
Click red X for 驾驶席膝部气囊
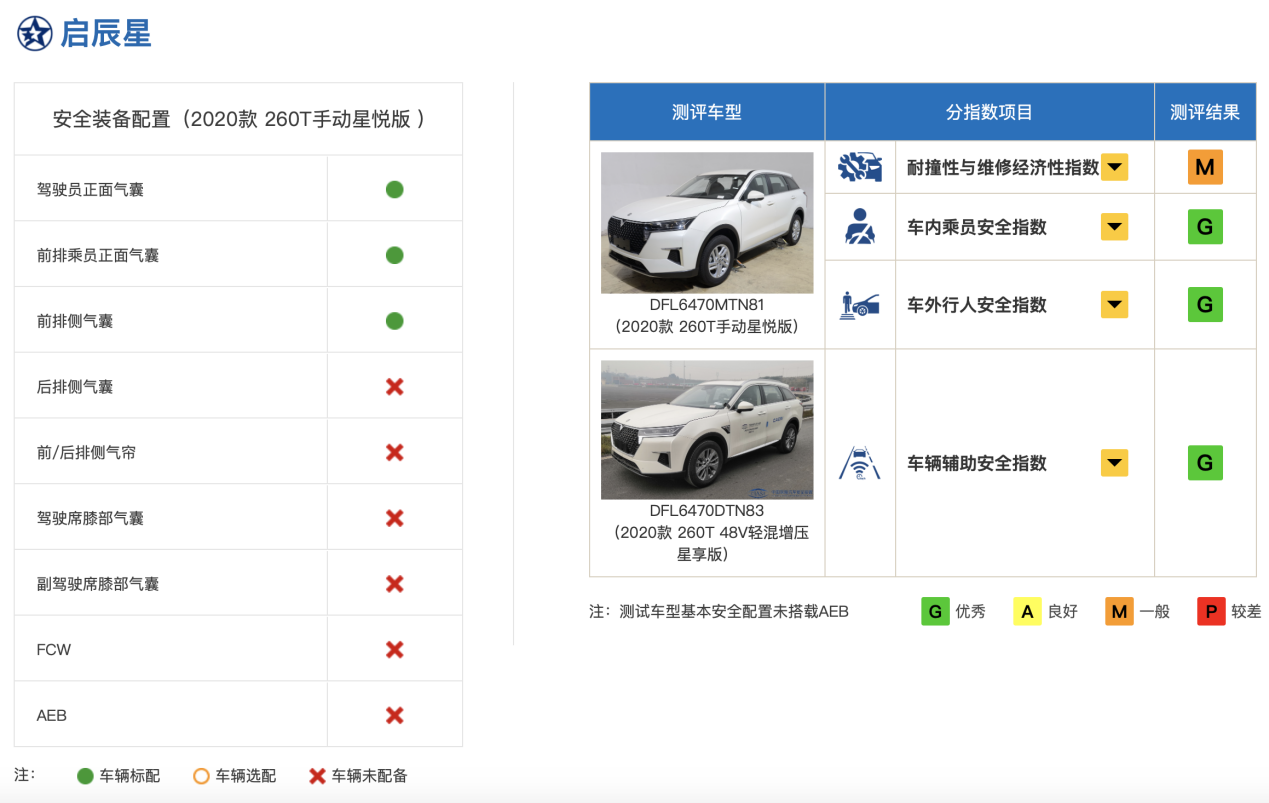pyautogui.click(x=394, y=518)
